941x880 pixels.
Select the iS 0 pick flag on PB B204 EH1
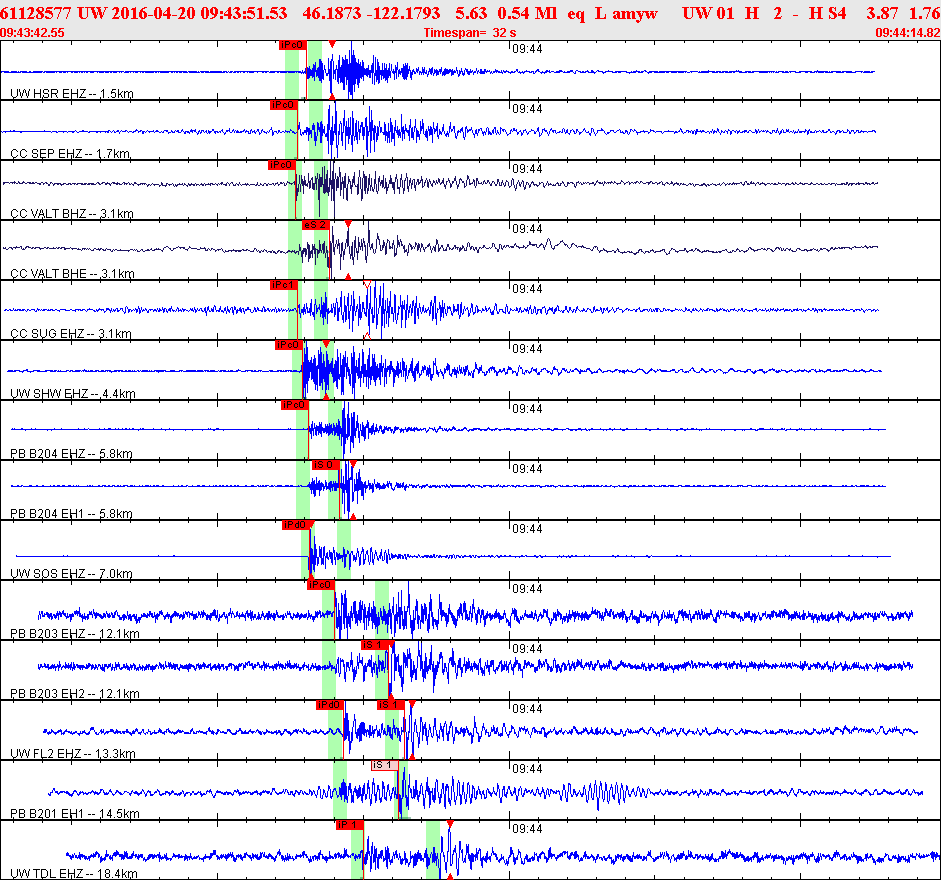[325, 465]
